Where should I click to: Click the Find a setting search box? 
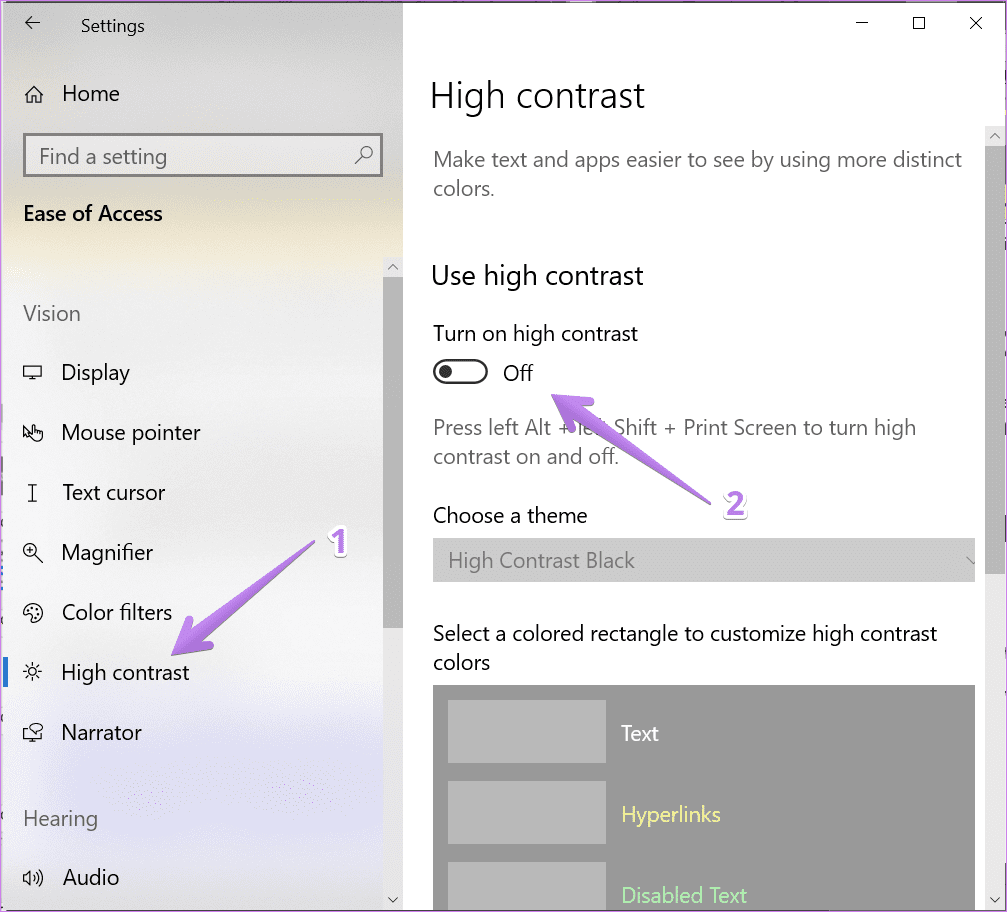point(203,155)
